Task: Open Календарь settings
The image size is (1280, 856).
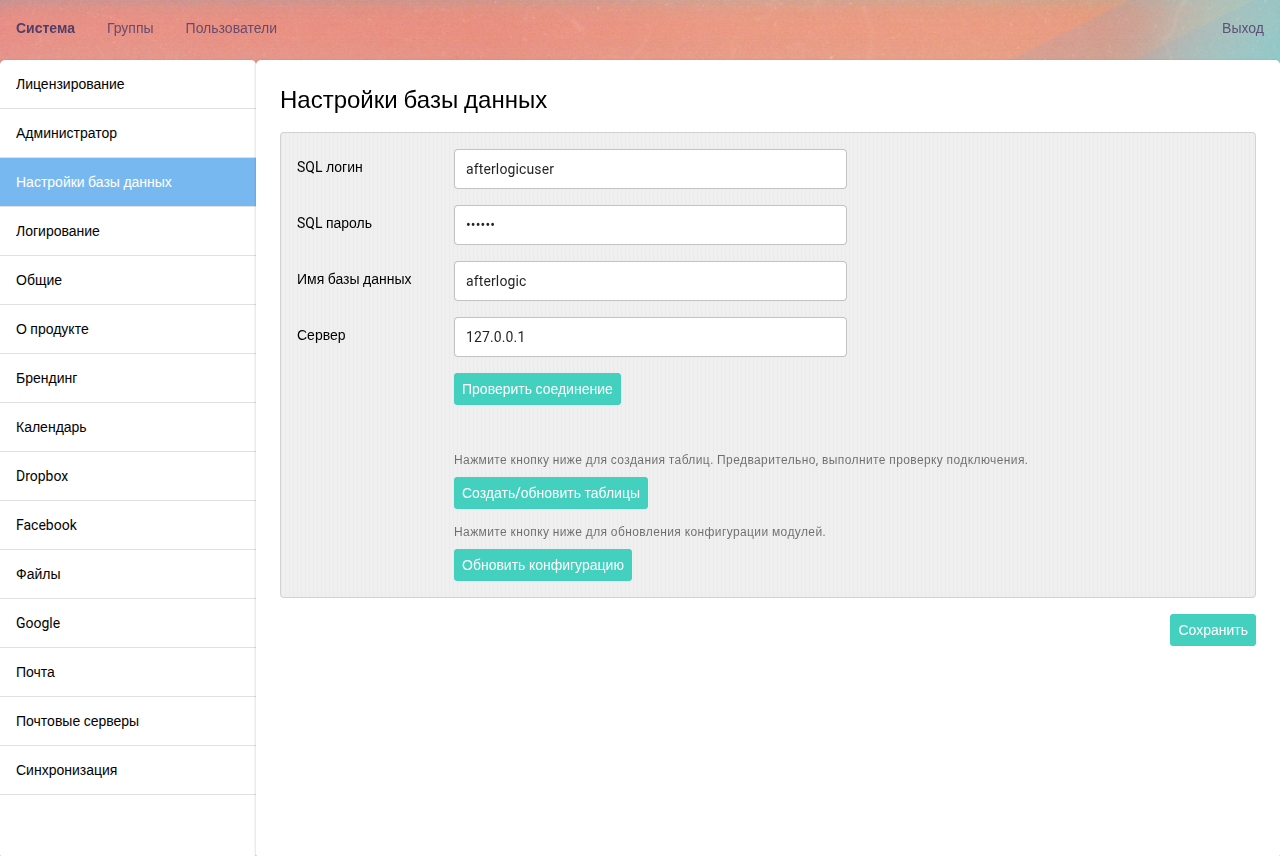Action: (x=51, y=427)
